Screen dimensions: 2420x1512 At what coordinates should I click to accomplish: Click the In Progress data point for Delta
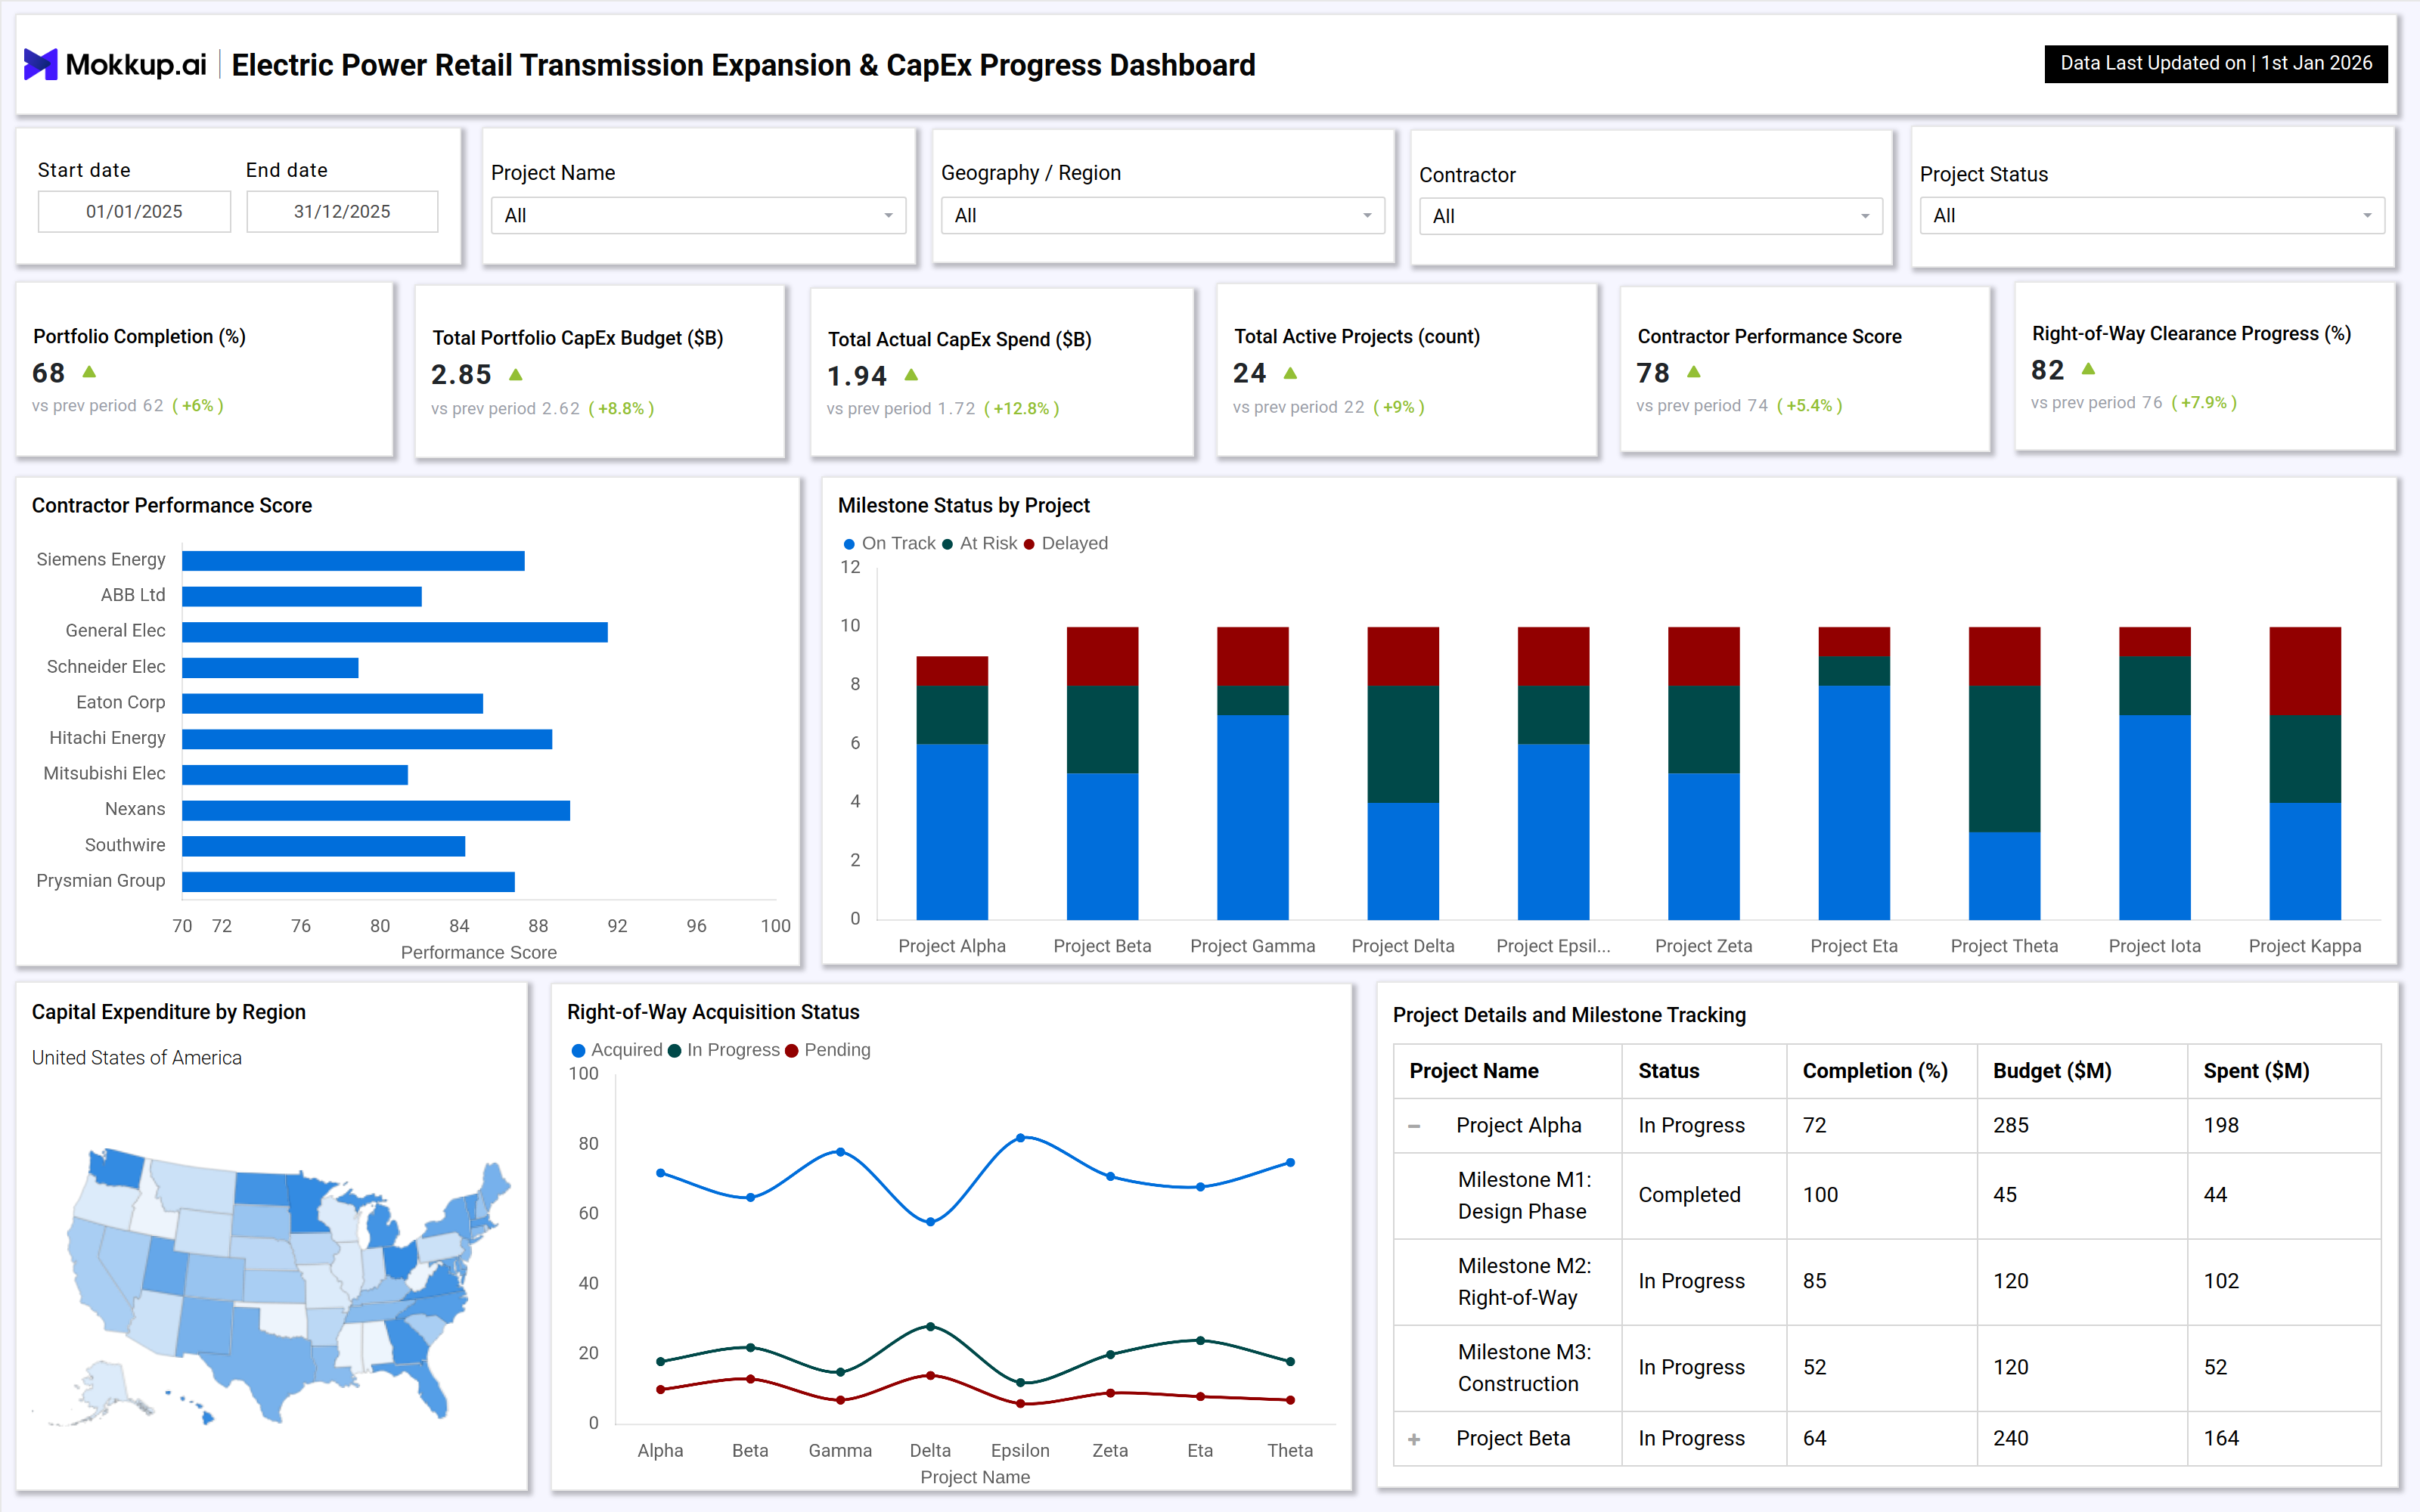click(930, 1327)
